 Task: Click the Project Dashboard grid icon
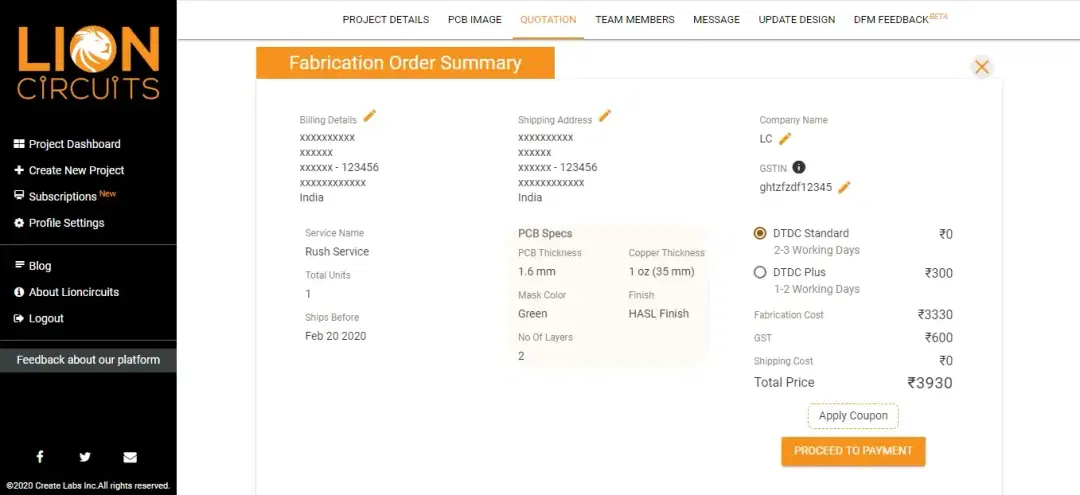click(19, 144)
